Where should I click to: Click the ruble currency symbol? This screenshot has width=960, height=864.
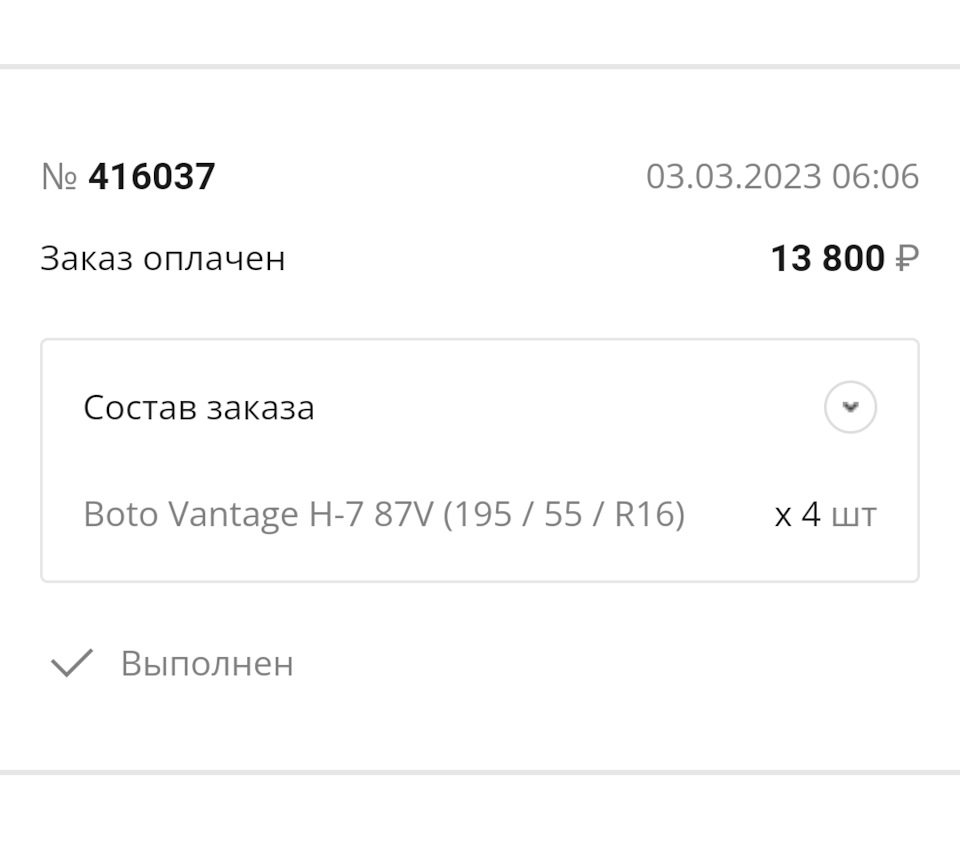906,259
